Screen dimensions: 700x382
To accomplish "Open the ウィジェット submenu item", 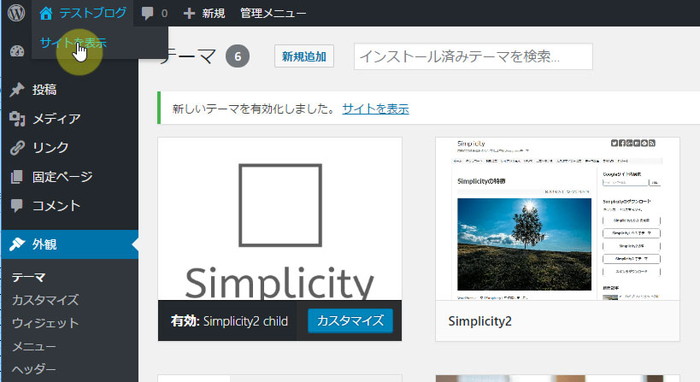I will click(x=46, y=323).
